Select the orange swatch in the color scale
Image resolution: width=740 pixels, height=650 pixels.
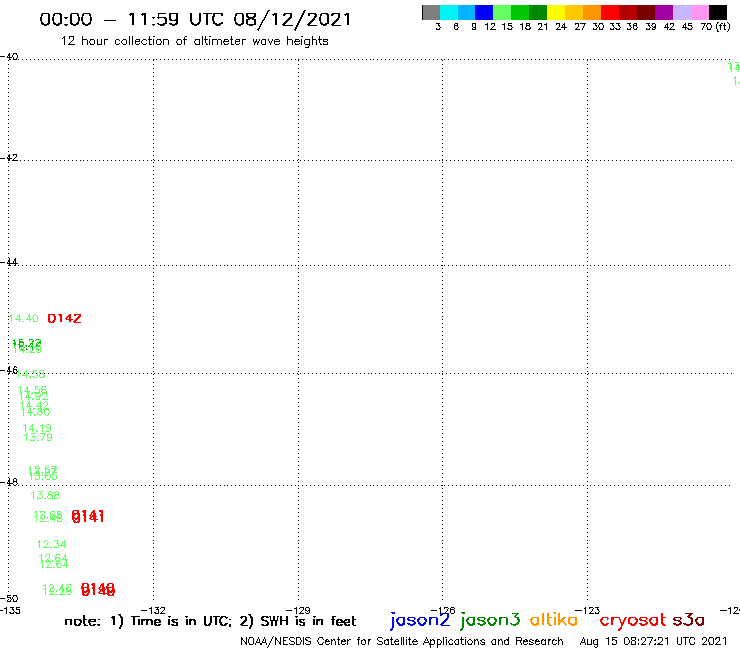(592, 12)
